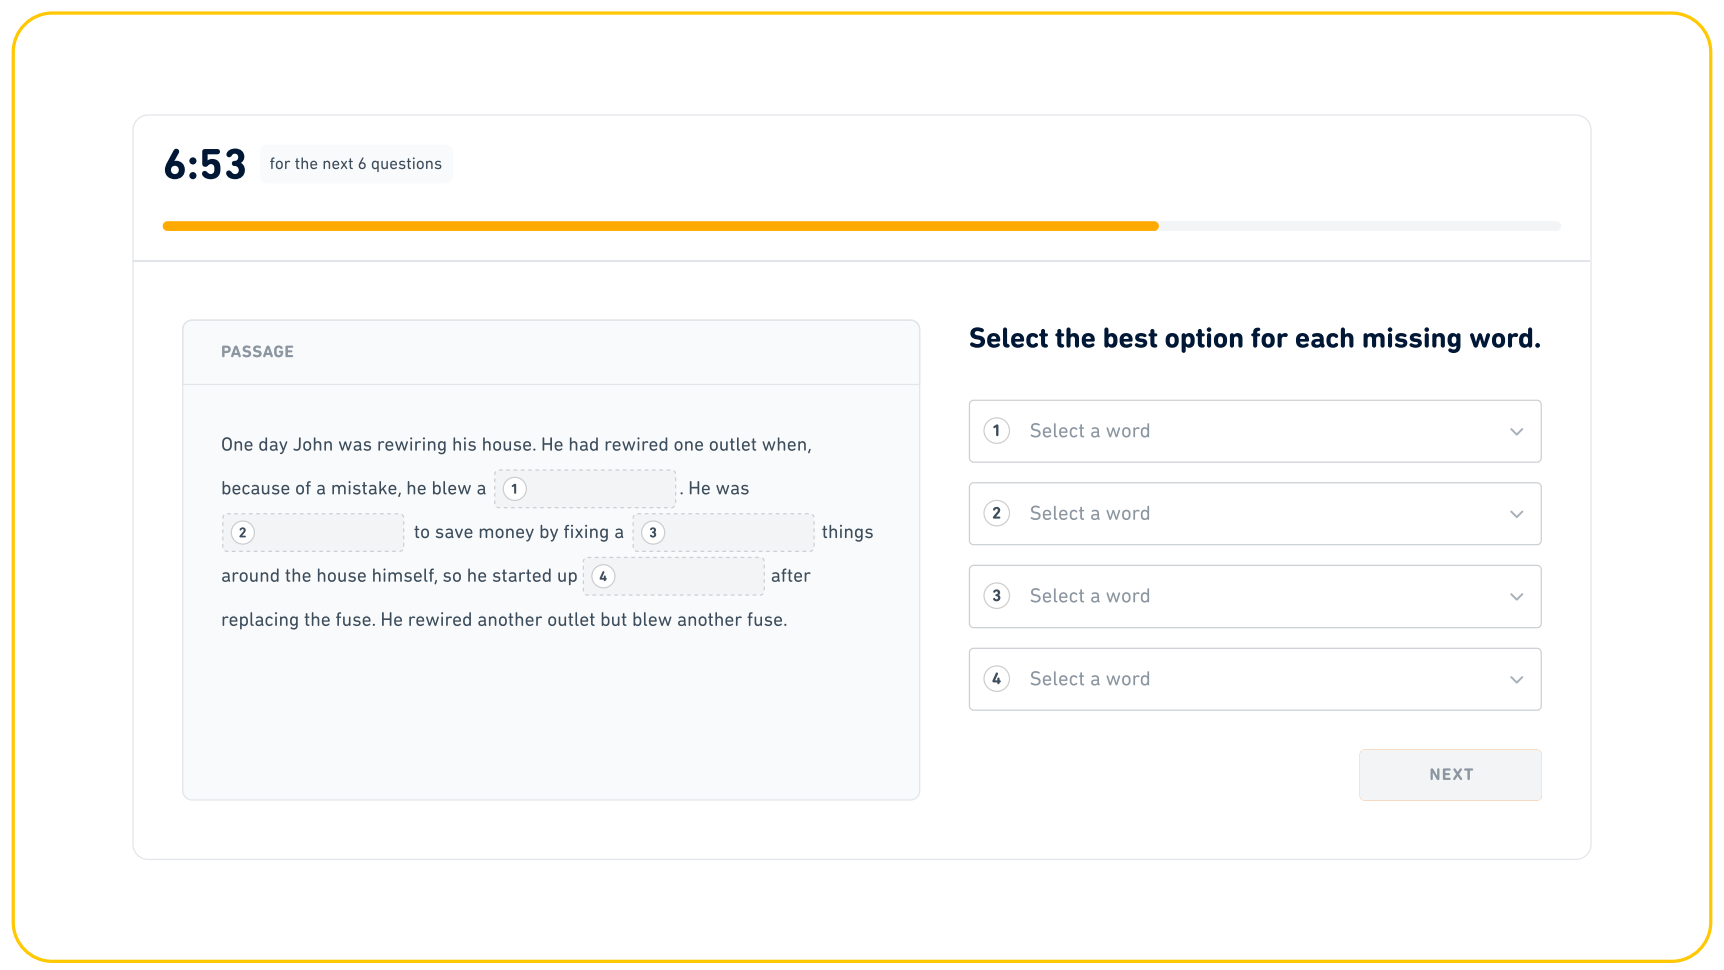Click the orange progress bar
The width and height of the screenshot is (1724, 970).
(660, 226)
